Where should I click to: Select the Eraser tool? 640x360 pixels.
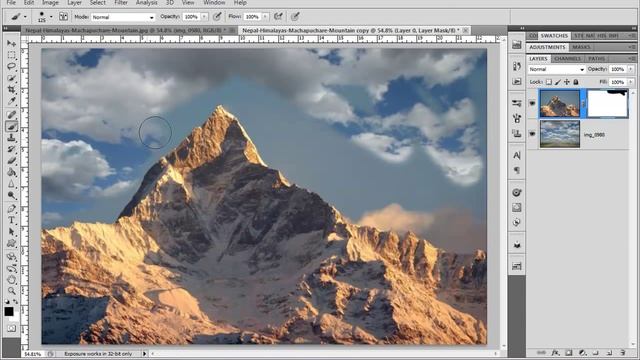click(x=11, y=161)
